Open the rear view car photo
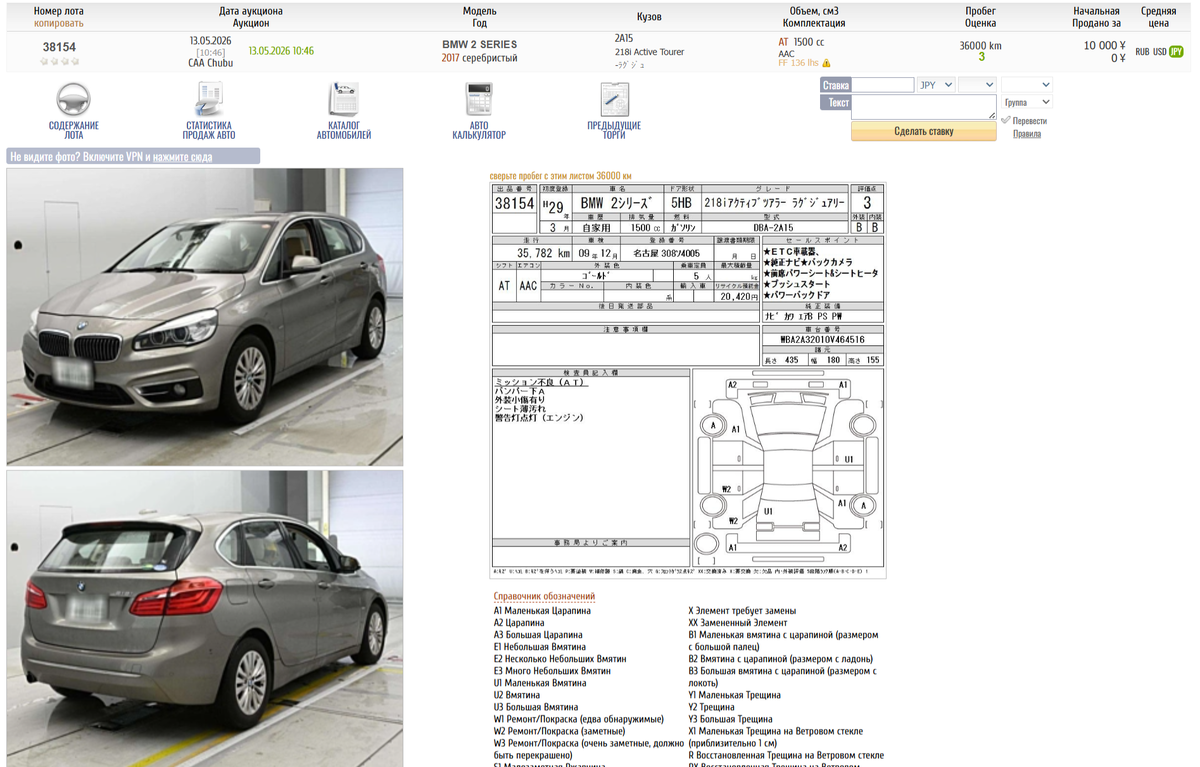Image resolution: width=1200 pixels, height=767 pixels. pyautogui.click(x=205, y=618)
